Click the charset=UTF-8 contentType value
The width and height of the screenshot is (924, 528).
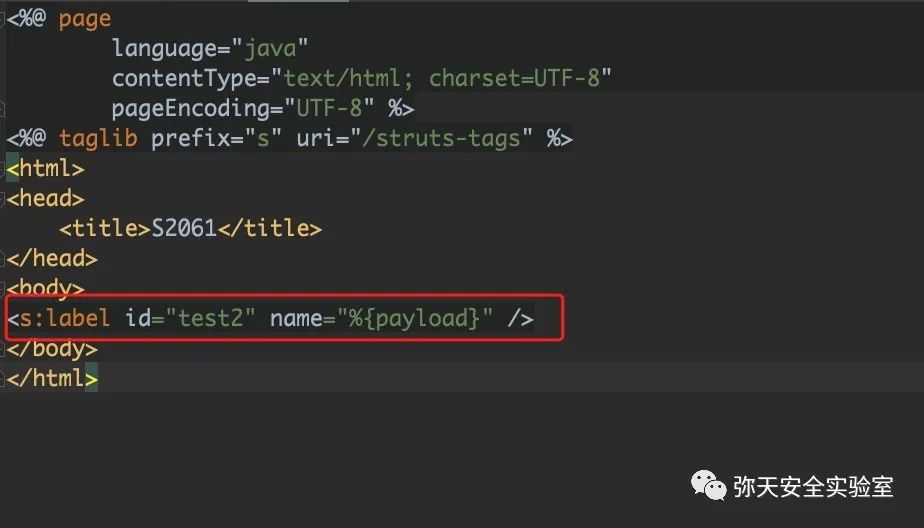click(x=514, y=78)
